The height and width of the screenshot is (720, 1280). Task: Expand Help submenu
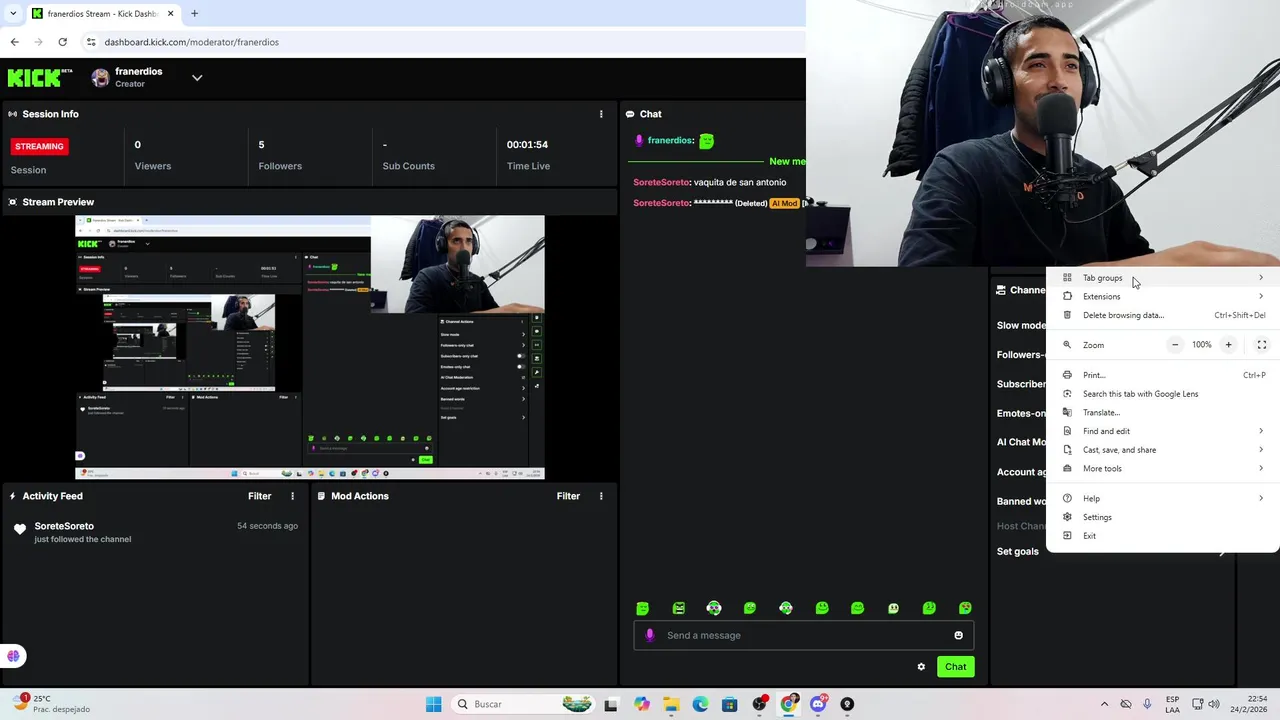point(1163,498)
